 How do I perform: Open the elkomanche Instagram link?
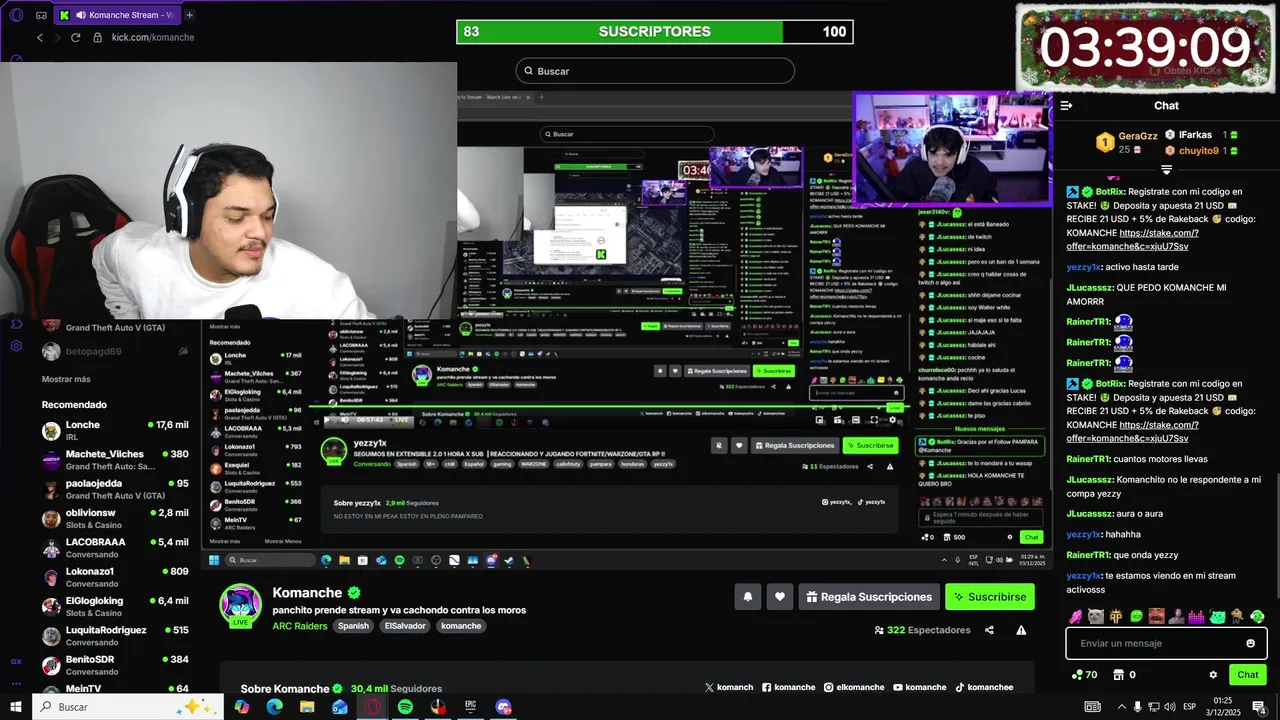pyautogui.click(x=854, y=687)
